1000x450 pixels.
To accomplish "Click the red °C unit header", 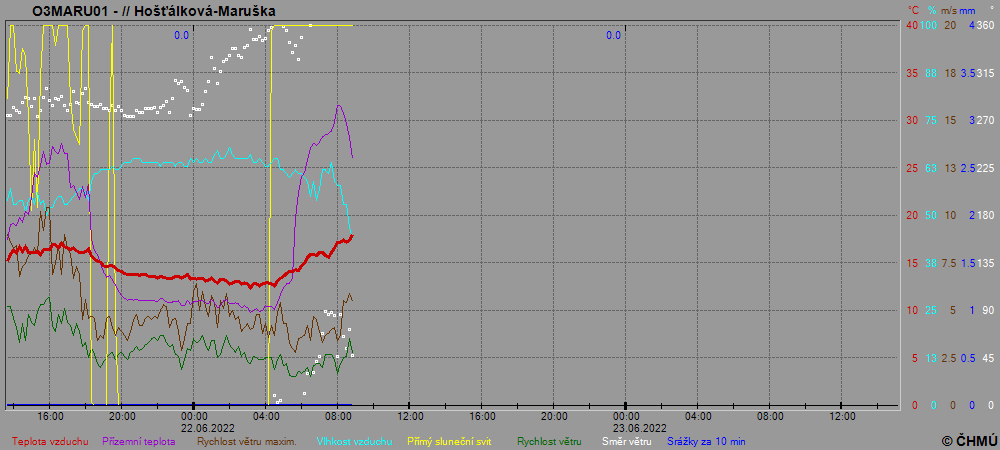I will (912, 9).
